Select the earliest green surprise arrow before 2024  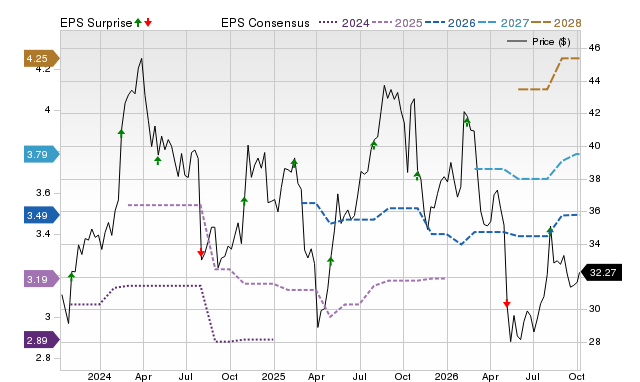tap(71, 277)
